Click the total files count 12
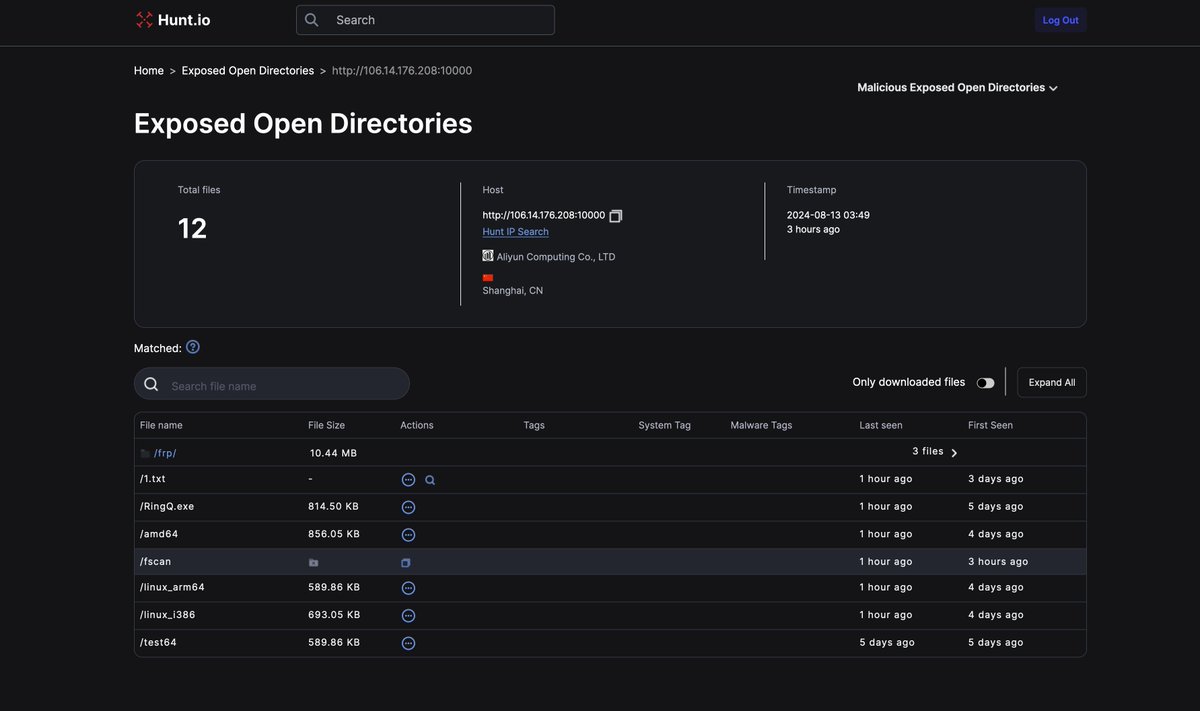This screenshot has height=711, width=1200. pos(192,229)
